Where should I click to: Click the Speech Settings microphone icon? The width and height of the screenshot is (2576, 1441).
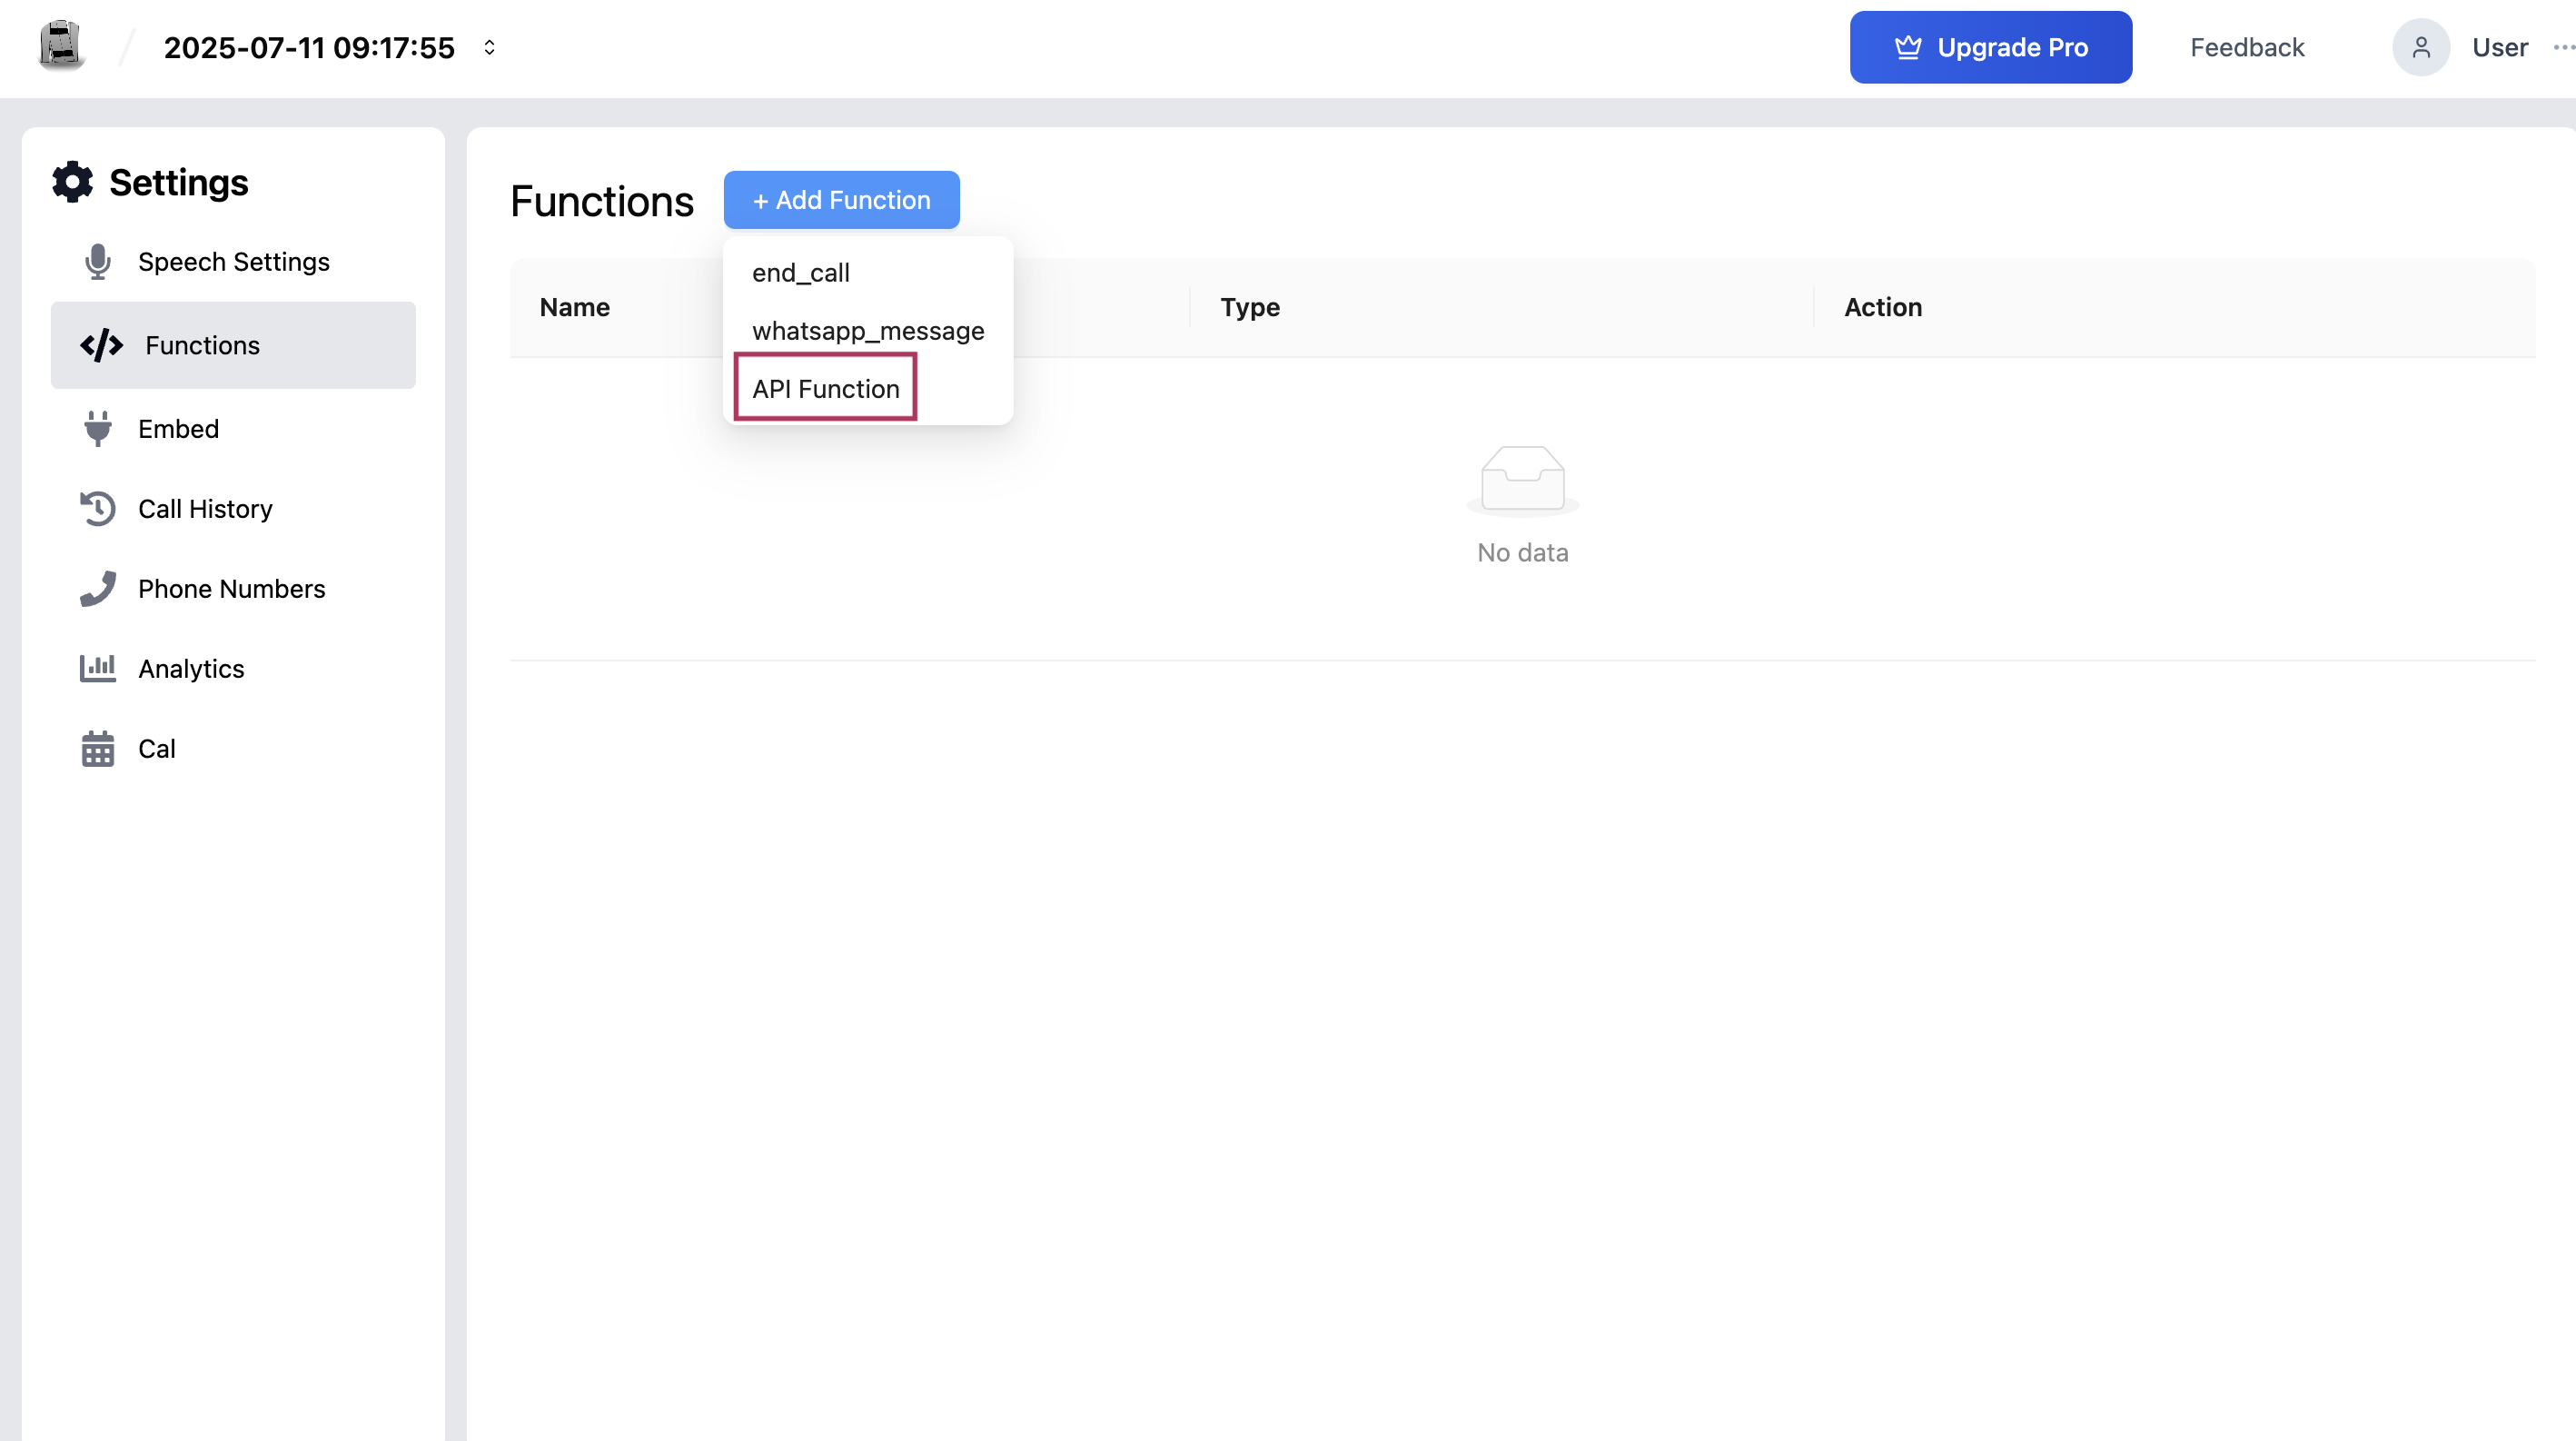click(x=98, y=261)
